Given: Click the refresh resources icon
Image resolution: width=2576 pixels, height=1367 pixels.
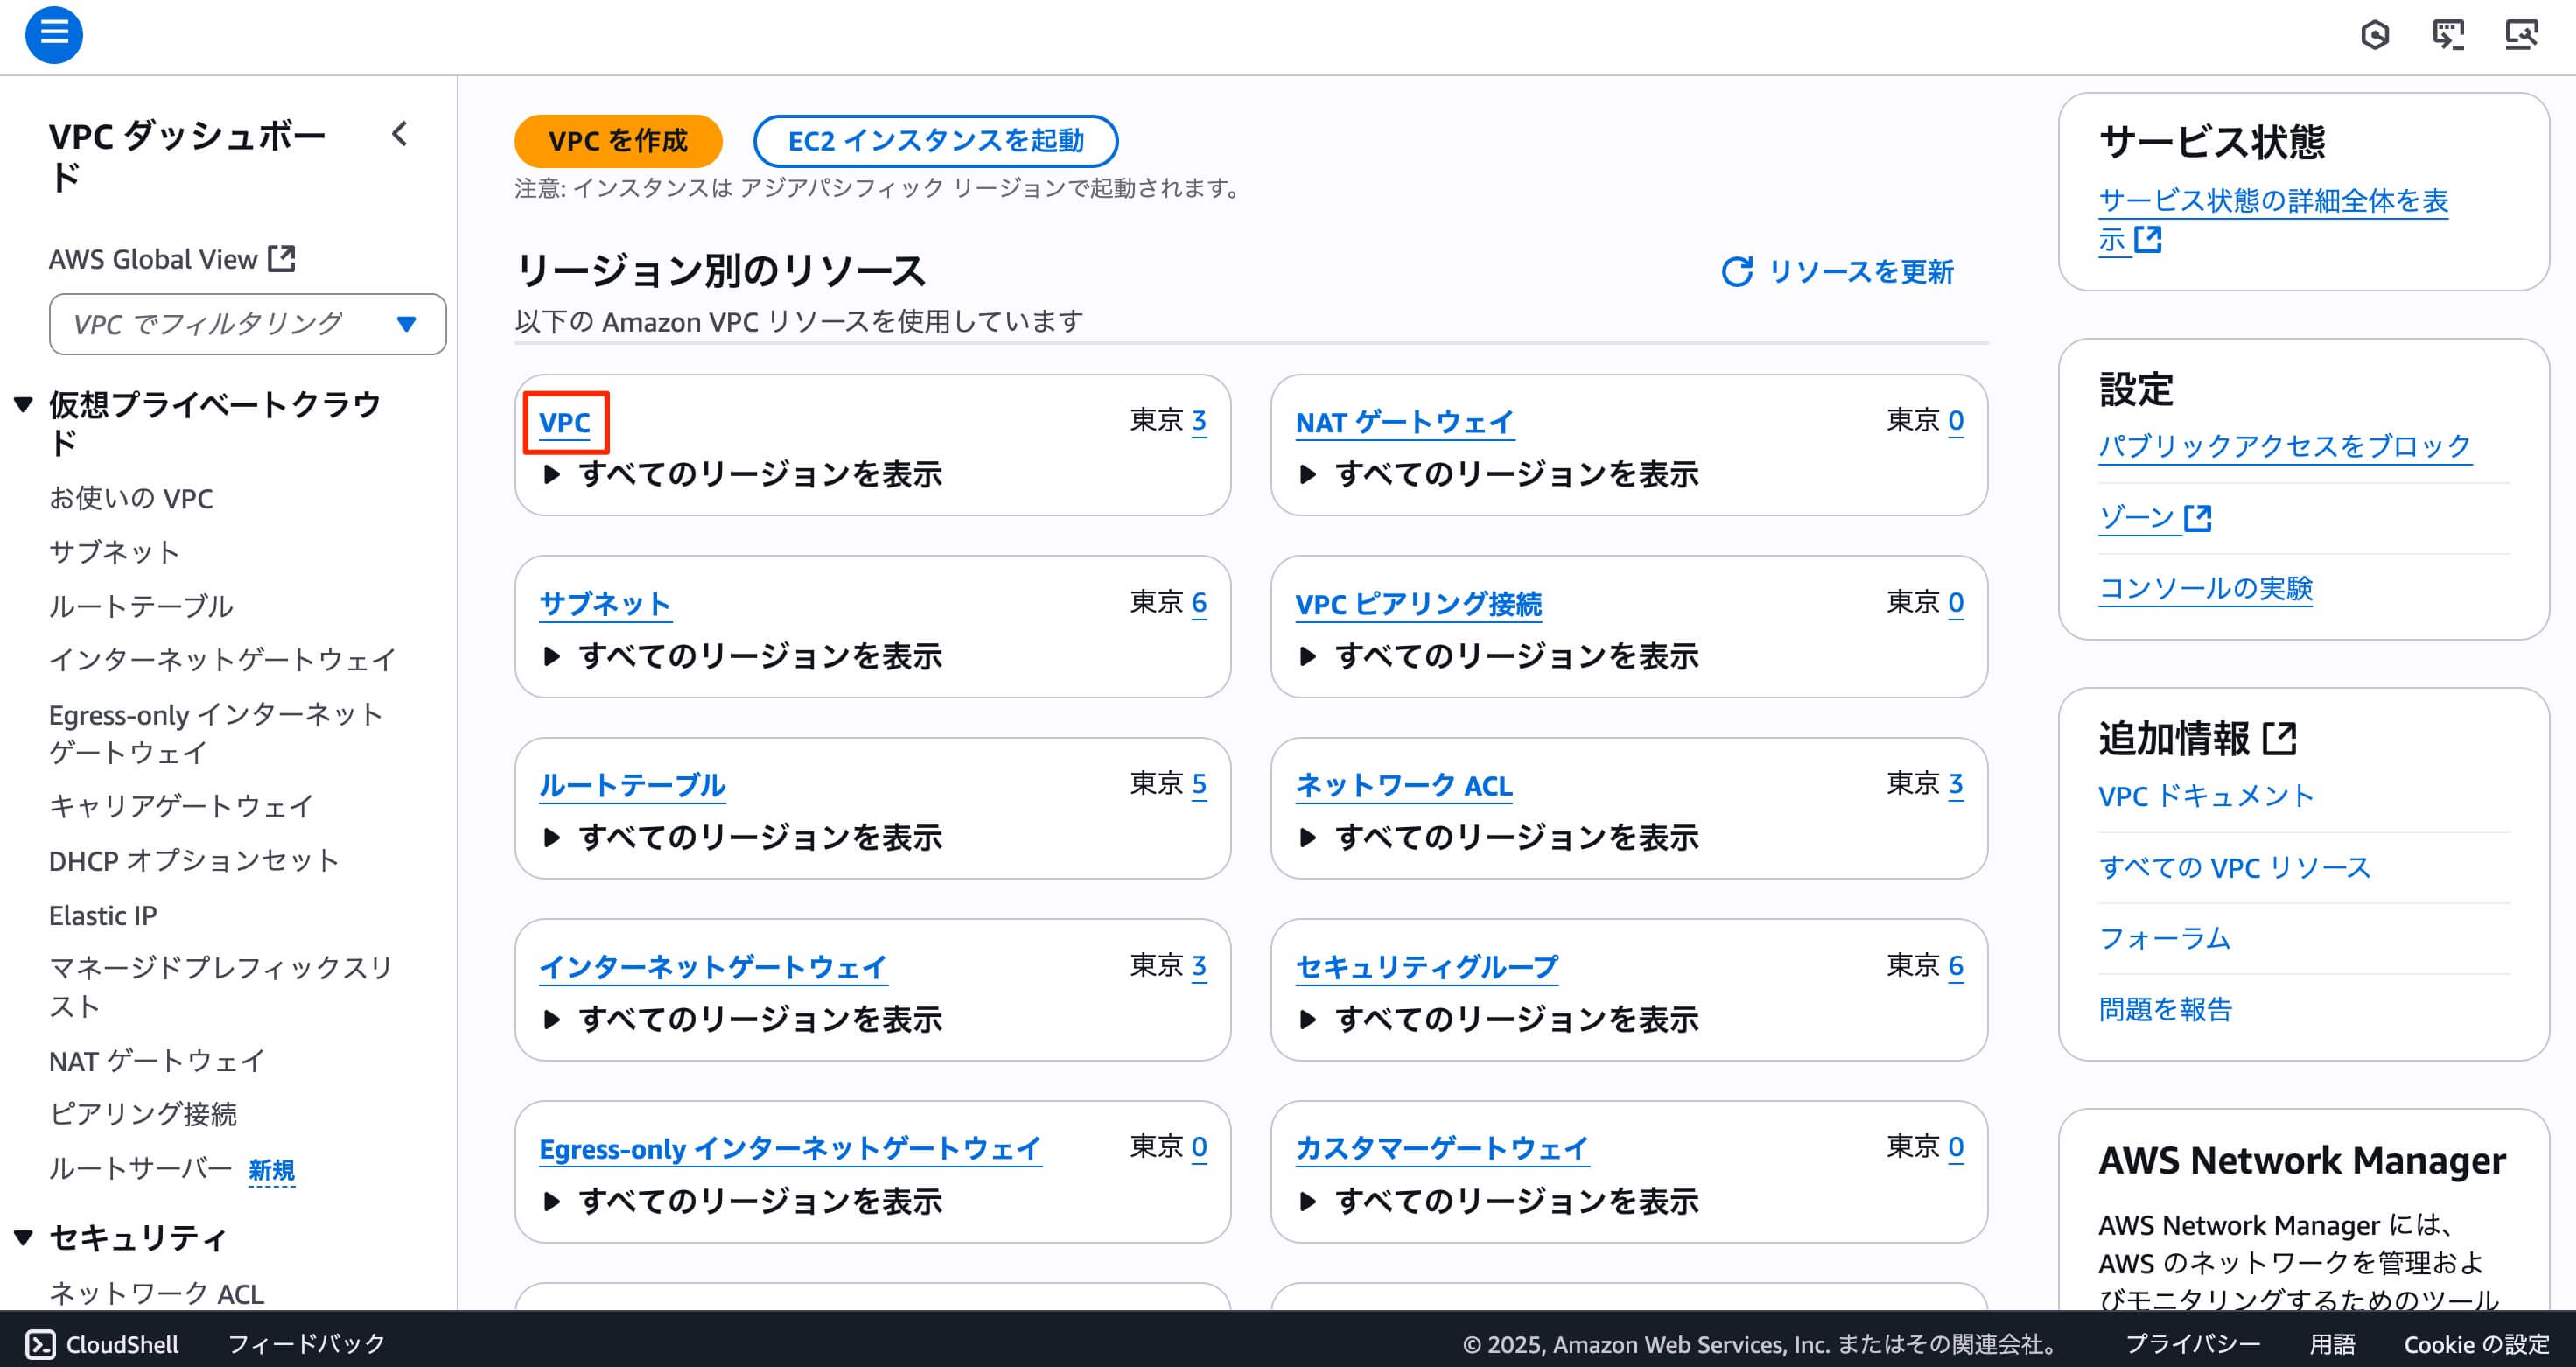Looking at the screenshot, I should (1737, 272).
